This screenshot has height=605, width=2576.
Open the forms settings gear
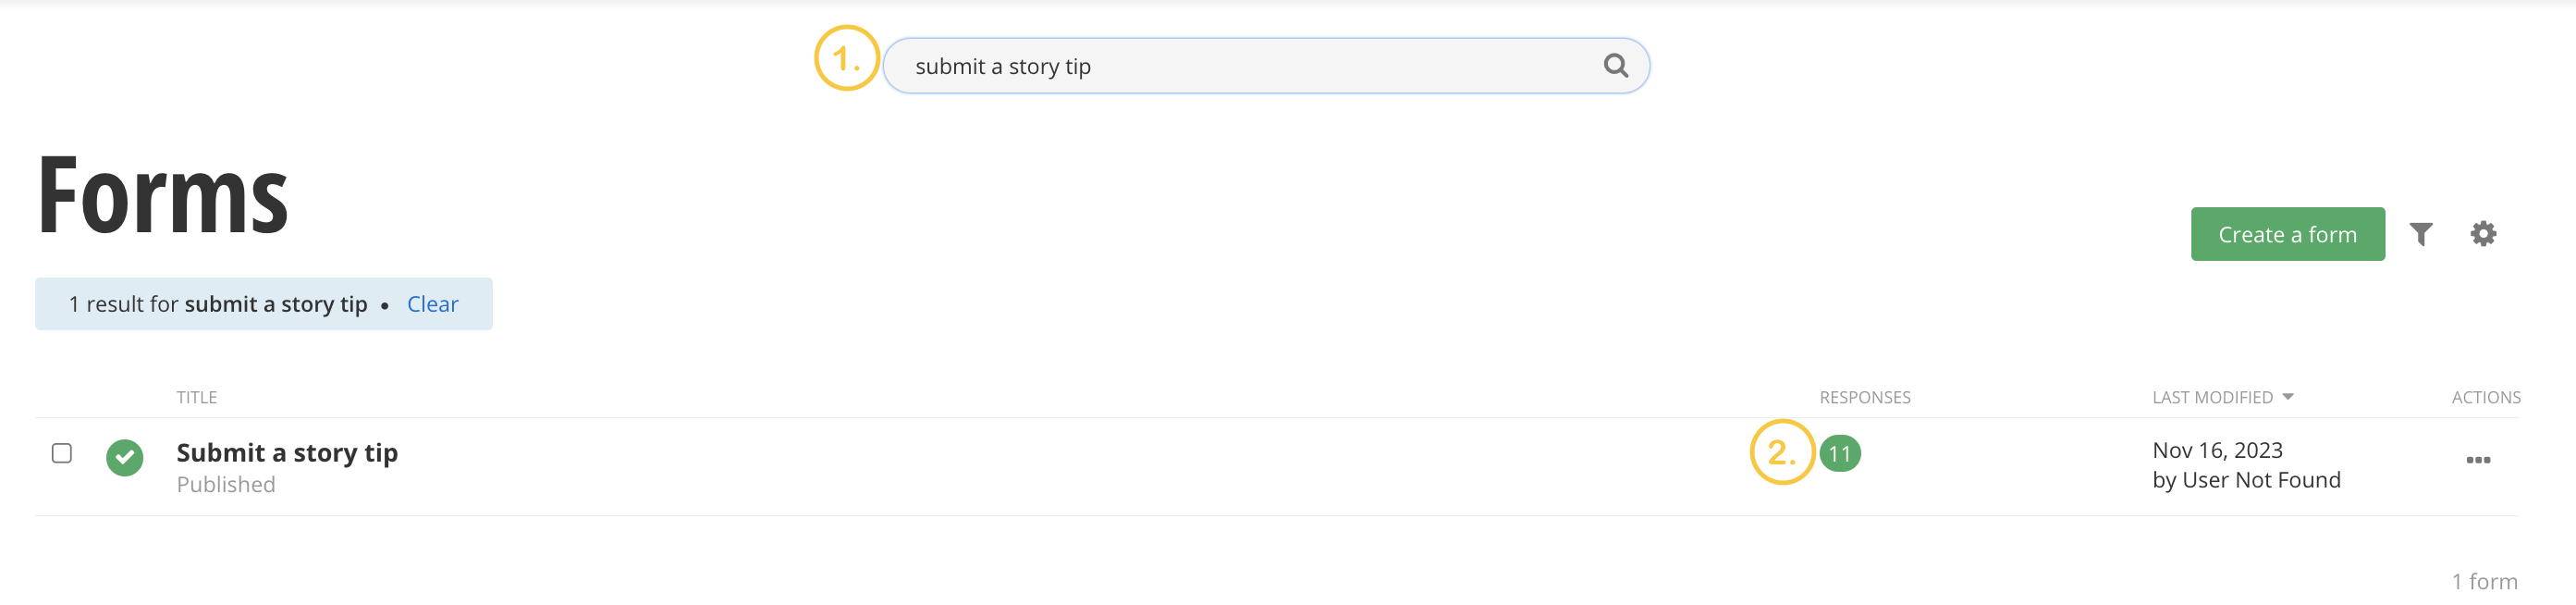[2483, 234]
